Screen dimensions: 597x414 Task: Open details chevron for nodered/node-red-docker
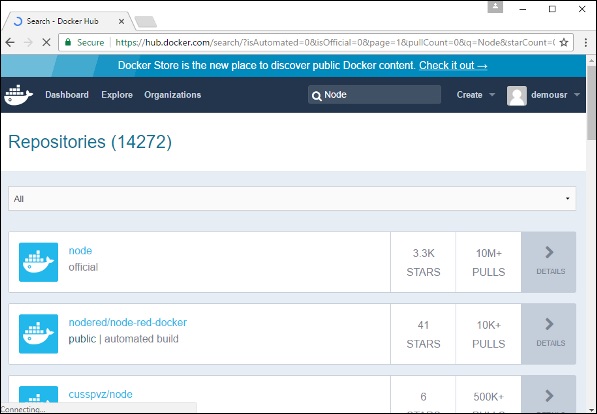pos(549,324)
